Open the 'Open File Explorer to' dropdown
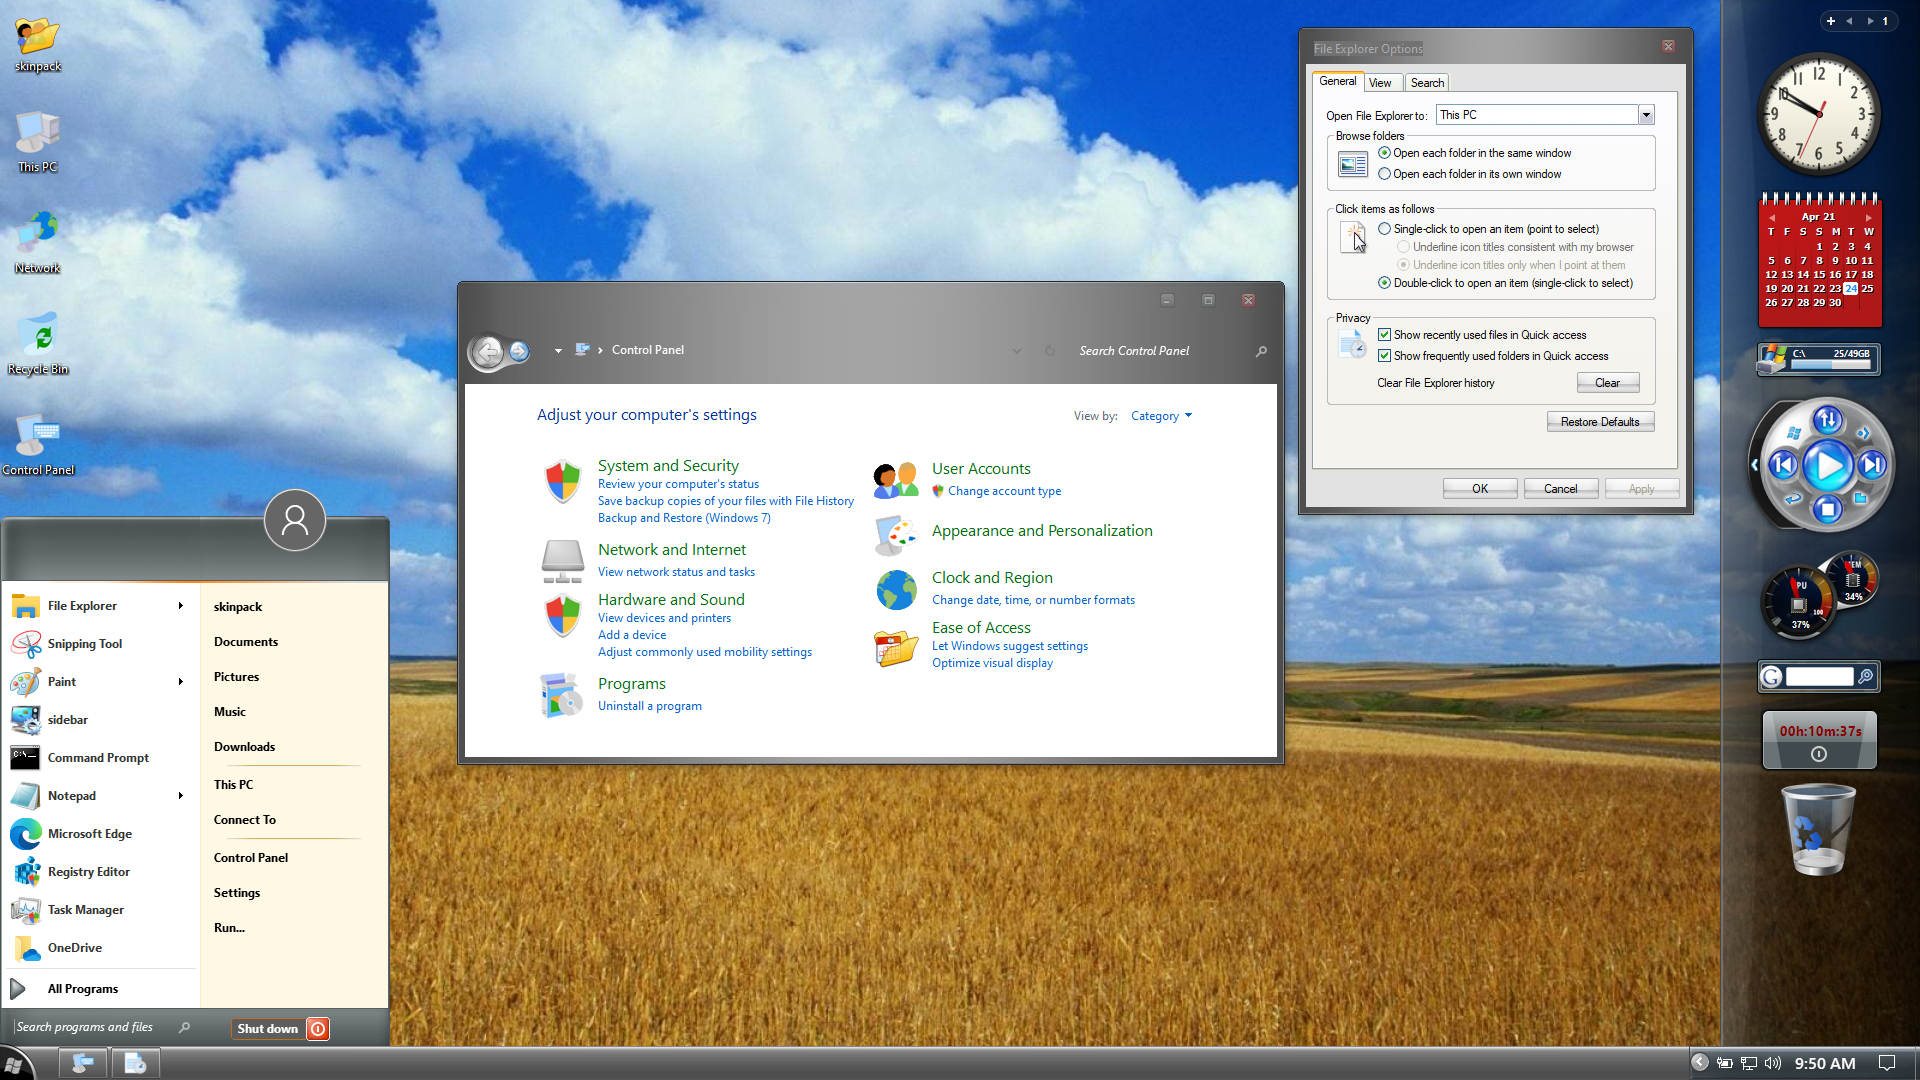The height and width of the screenshot is (1080, 1920). (1645, 115)
